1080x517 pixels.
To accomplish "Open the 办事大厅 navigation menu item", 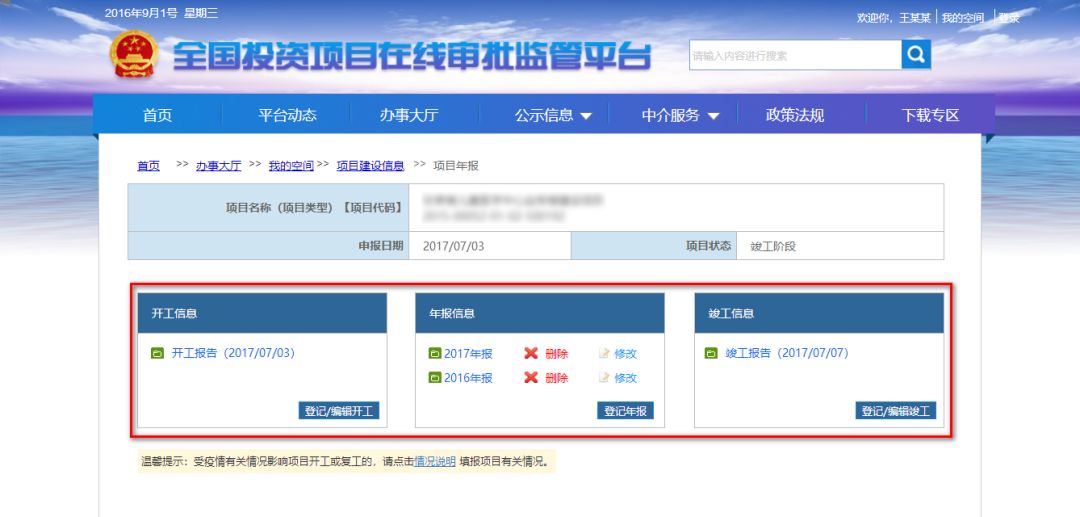I will click(x=408, y=115).
